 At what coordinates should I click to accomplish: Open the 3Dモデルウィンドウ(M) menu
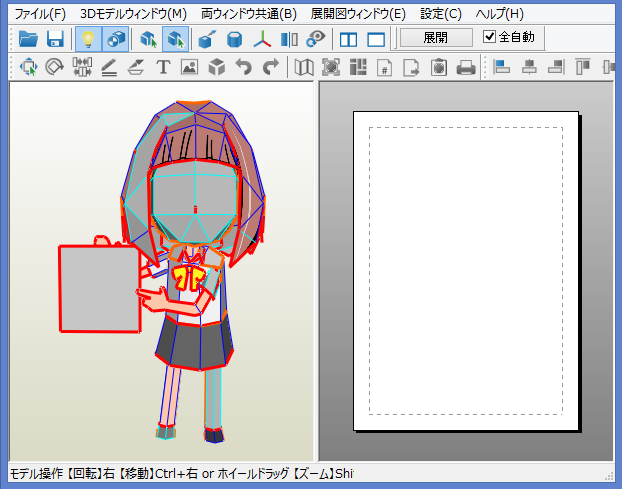pyautogui.click(x=133, y=14)
